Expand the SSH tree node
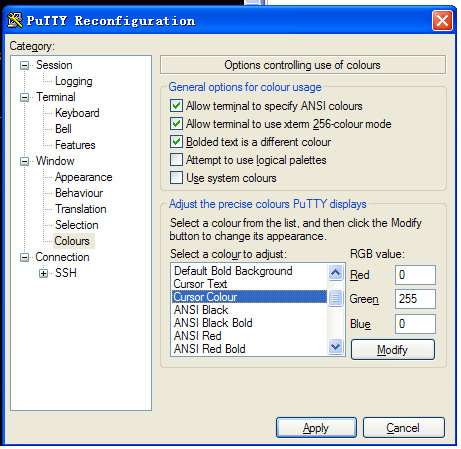Image resolution: width=461 pixels, height=449 pixels. [43, 273]
